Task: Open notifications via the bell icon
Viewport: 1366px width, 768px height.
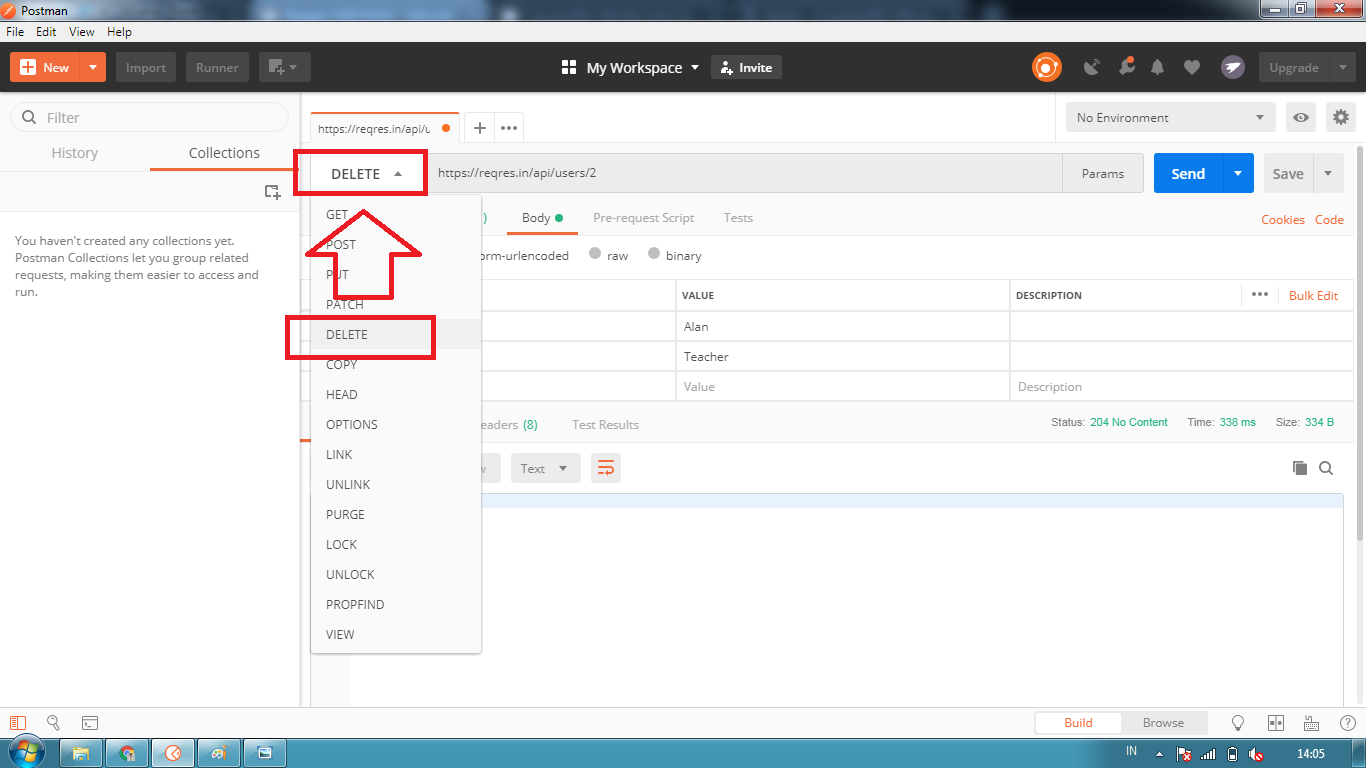Action: pyautogui.click(x=1158, y=67)
